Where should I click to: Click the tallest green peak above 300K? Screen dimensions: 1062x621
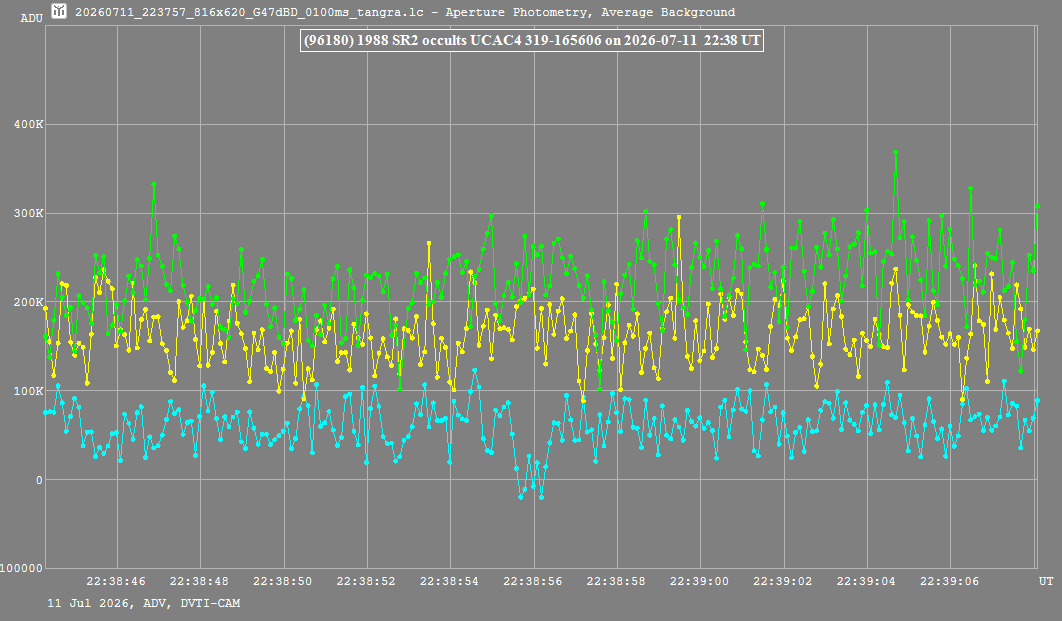tap(895, 152)
